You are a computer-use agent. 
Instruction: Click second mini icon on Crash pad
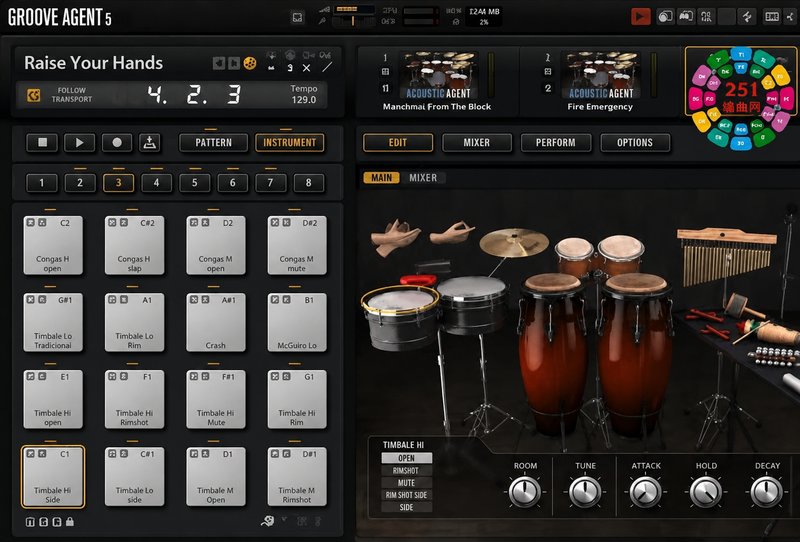coord(205,300)
